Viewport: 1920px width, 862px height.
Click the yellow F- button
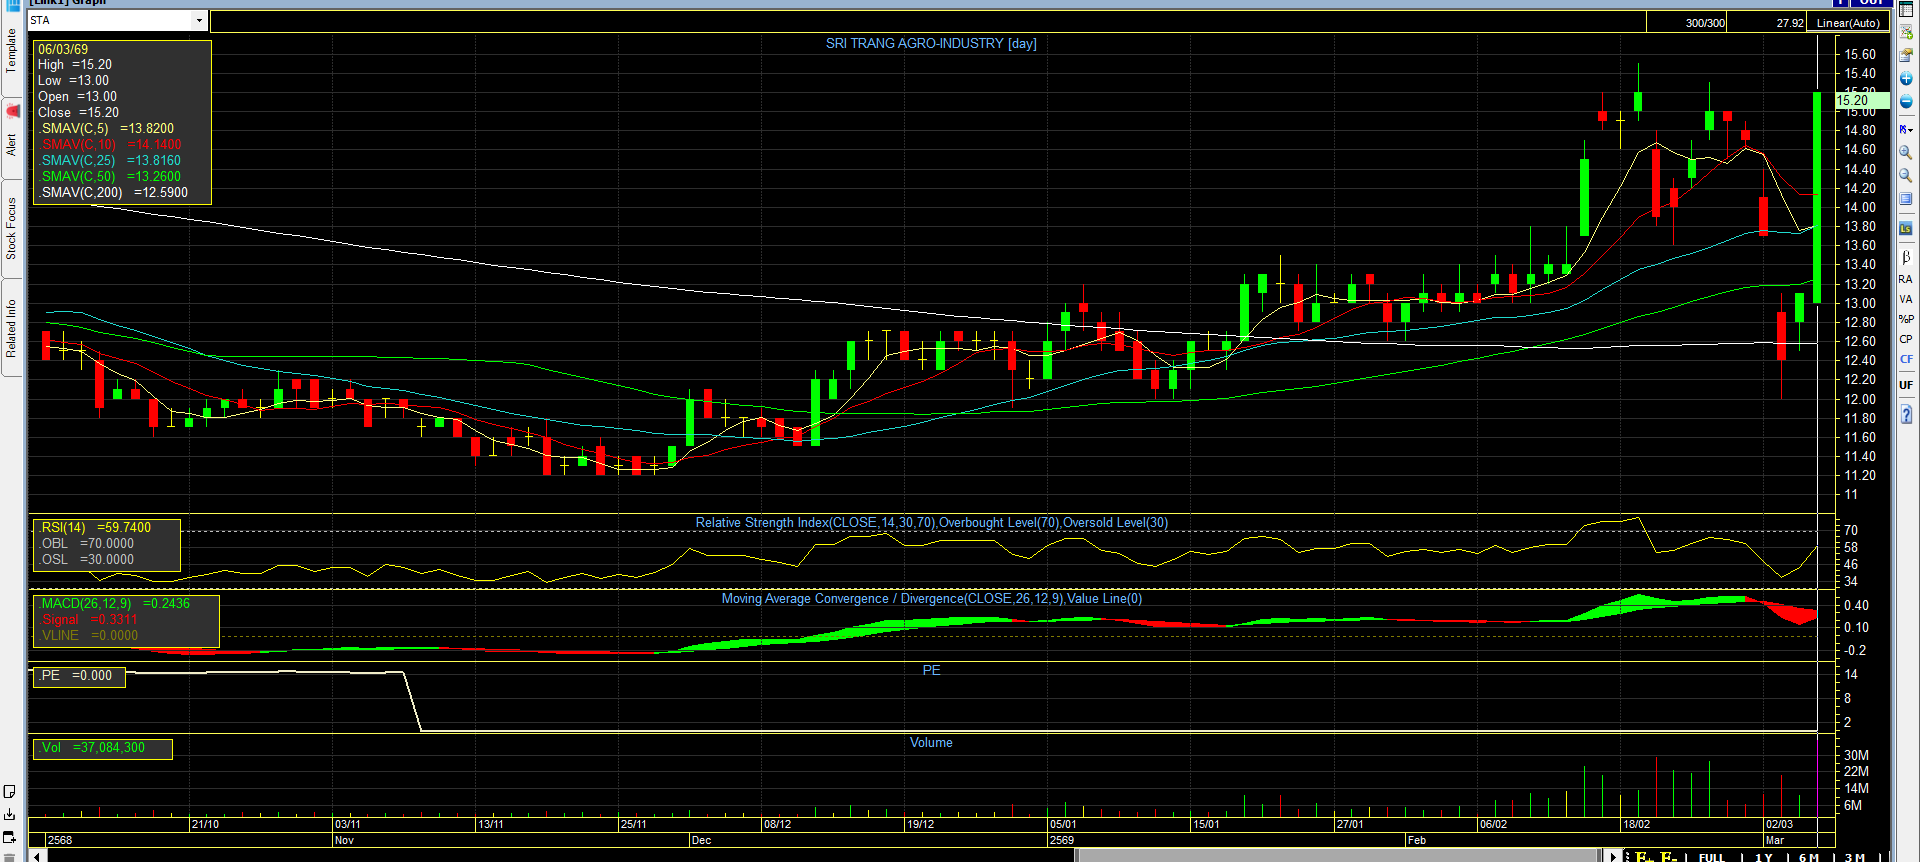tap(1669, 857)
